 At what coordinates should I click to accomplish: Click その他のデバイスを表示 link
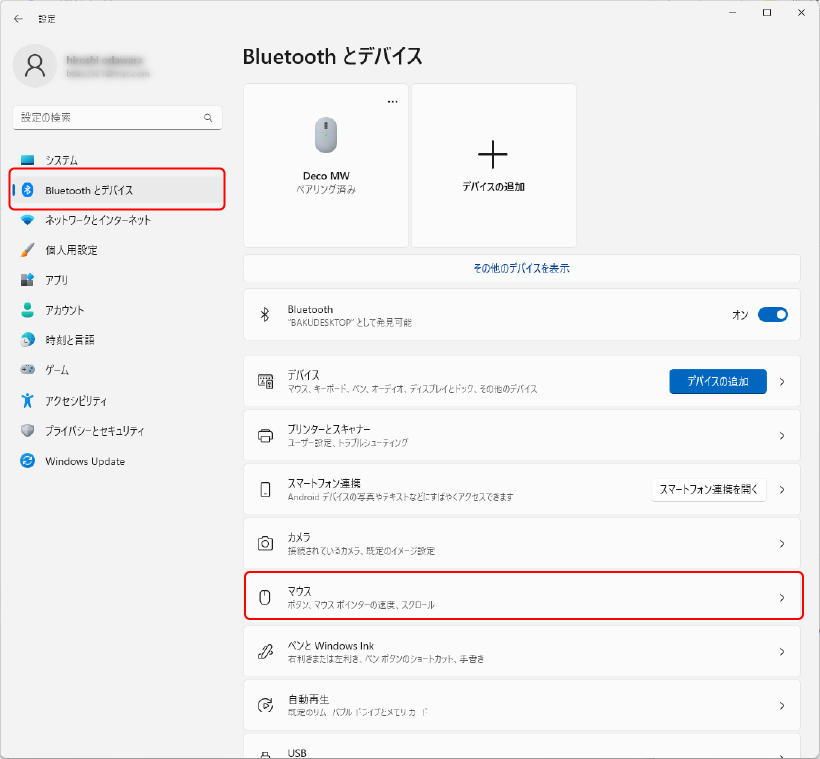pos(521,268)
